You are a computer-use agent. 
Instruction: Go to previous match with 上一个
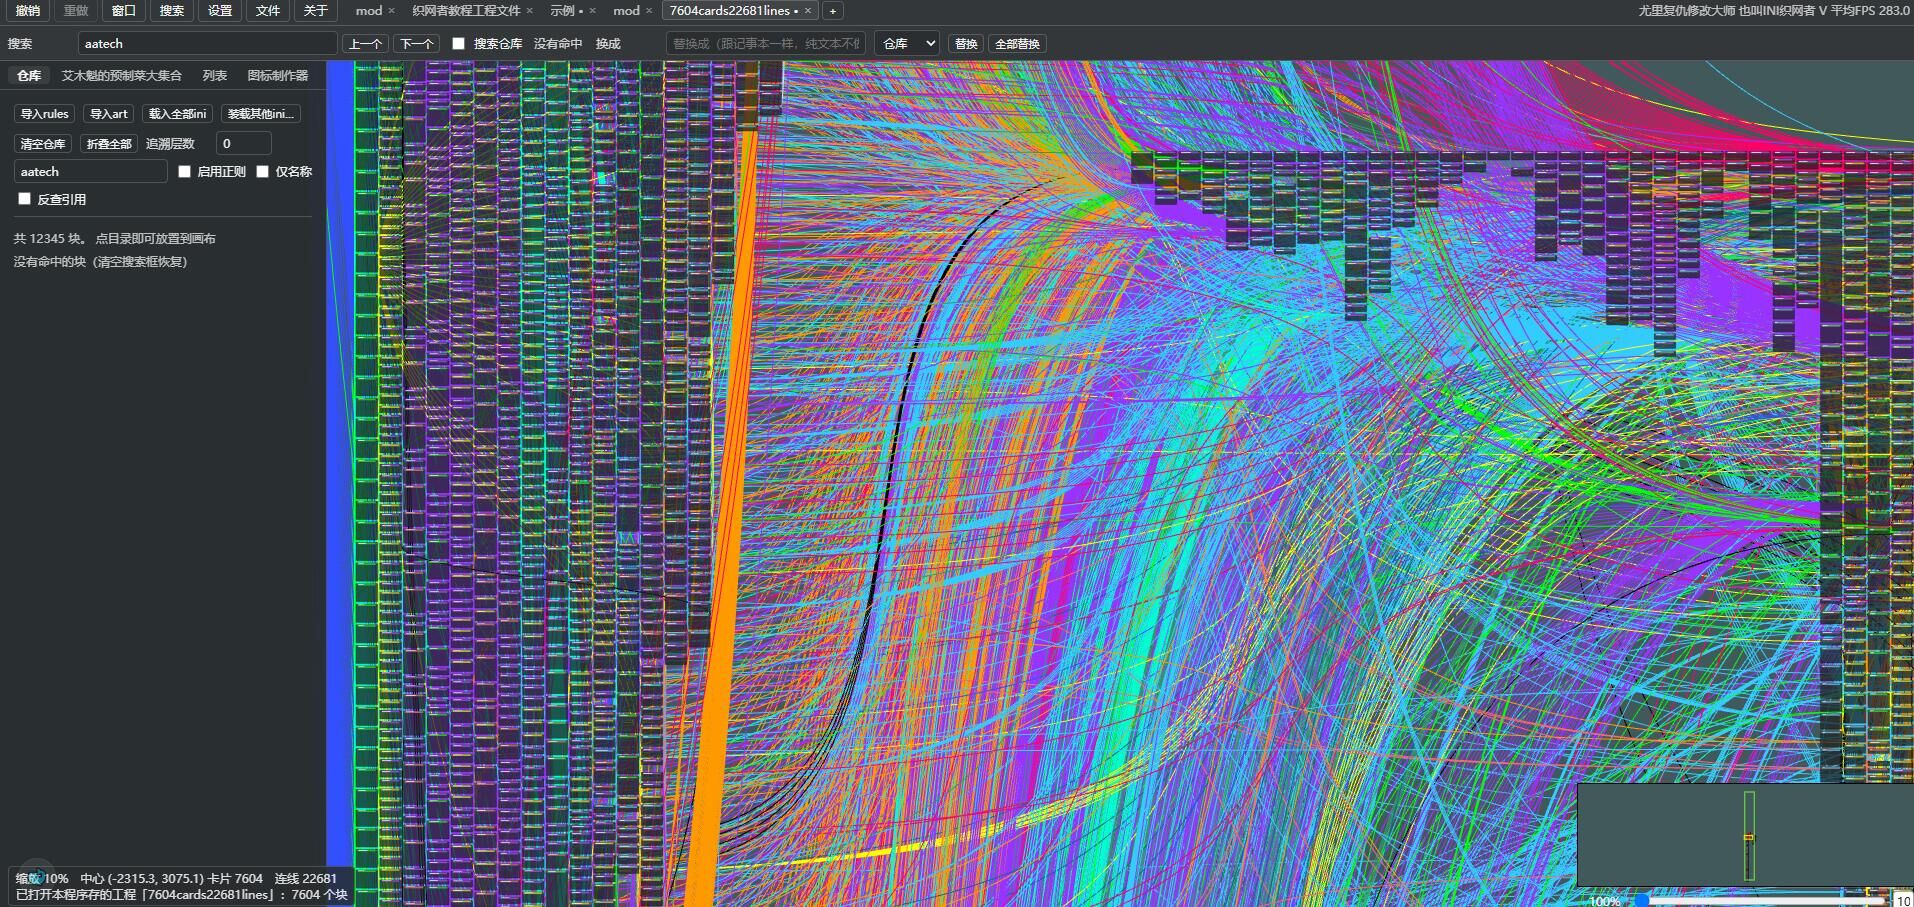365,44
